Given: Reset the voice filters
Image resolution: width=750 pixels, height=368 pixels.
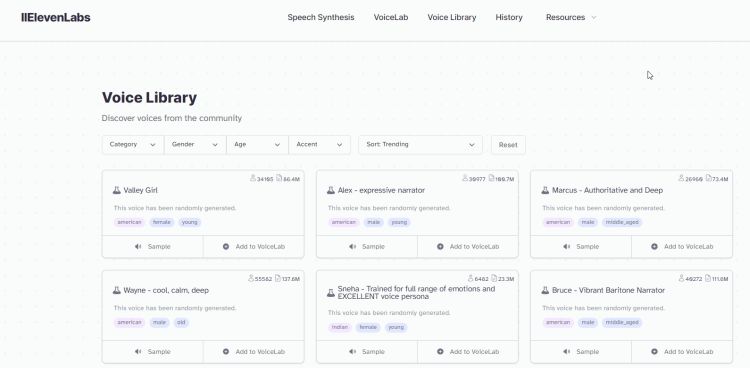Looking at the screenshot, I should 508,145.
